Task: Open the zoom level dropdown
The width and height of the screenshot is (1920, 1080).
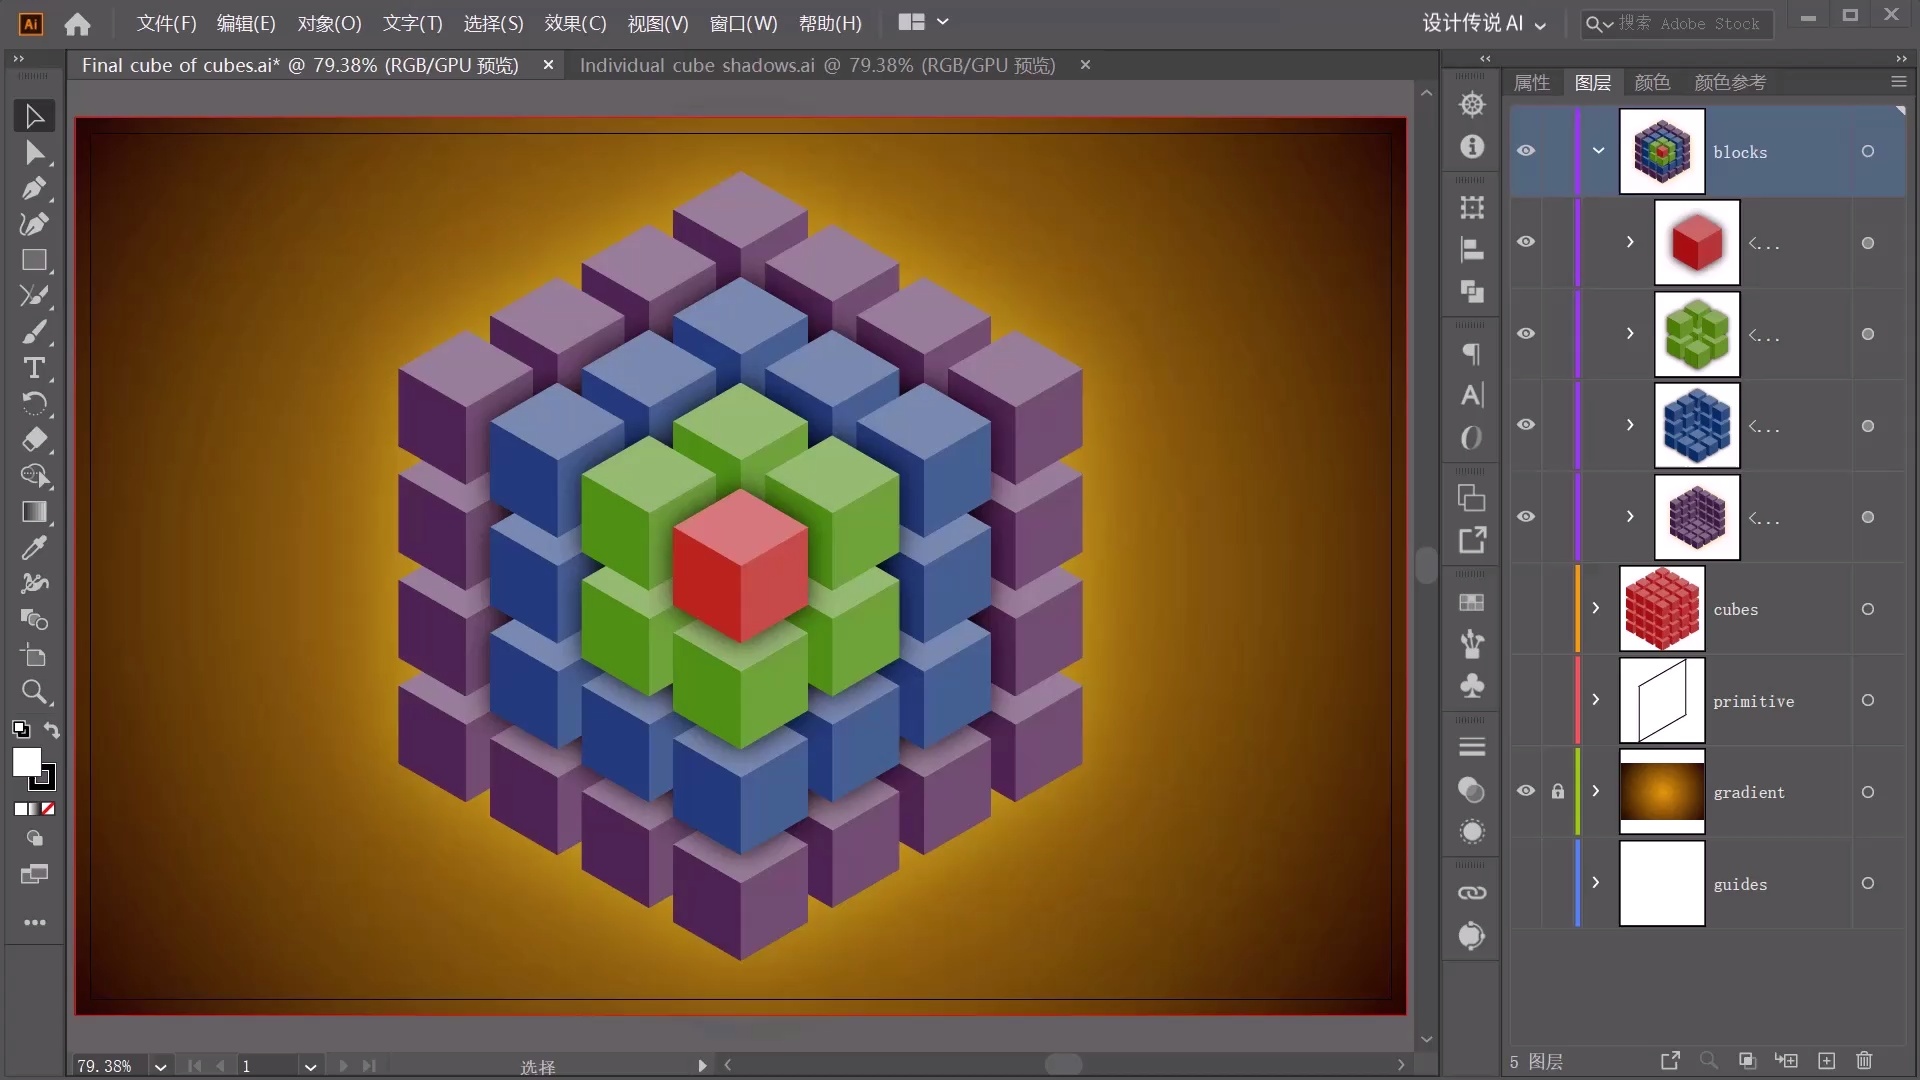Action: click(160, 1067)
